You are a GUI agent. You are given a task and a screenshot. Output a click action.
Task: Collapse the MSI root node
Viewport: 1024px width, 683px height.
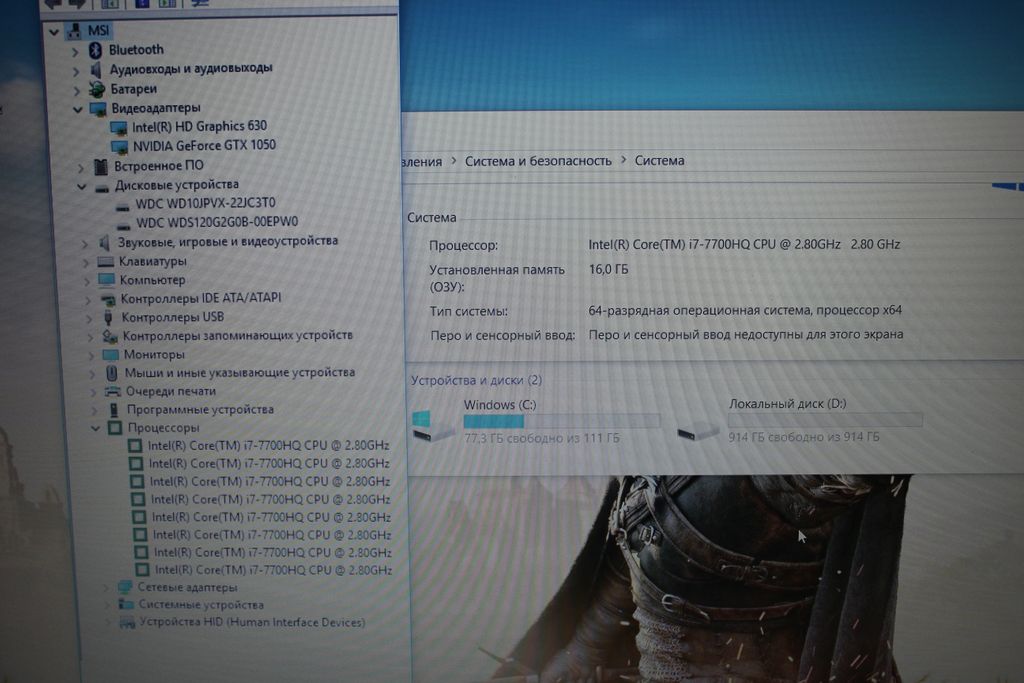tap(52, 31)
